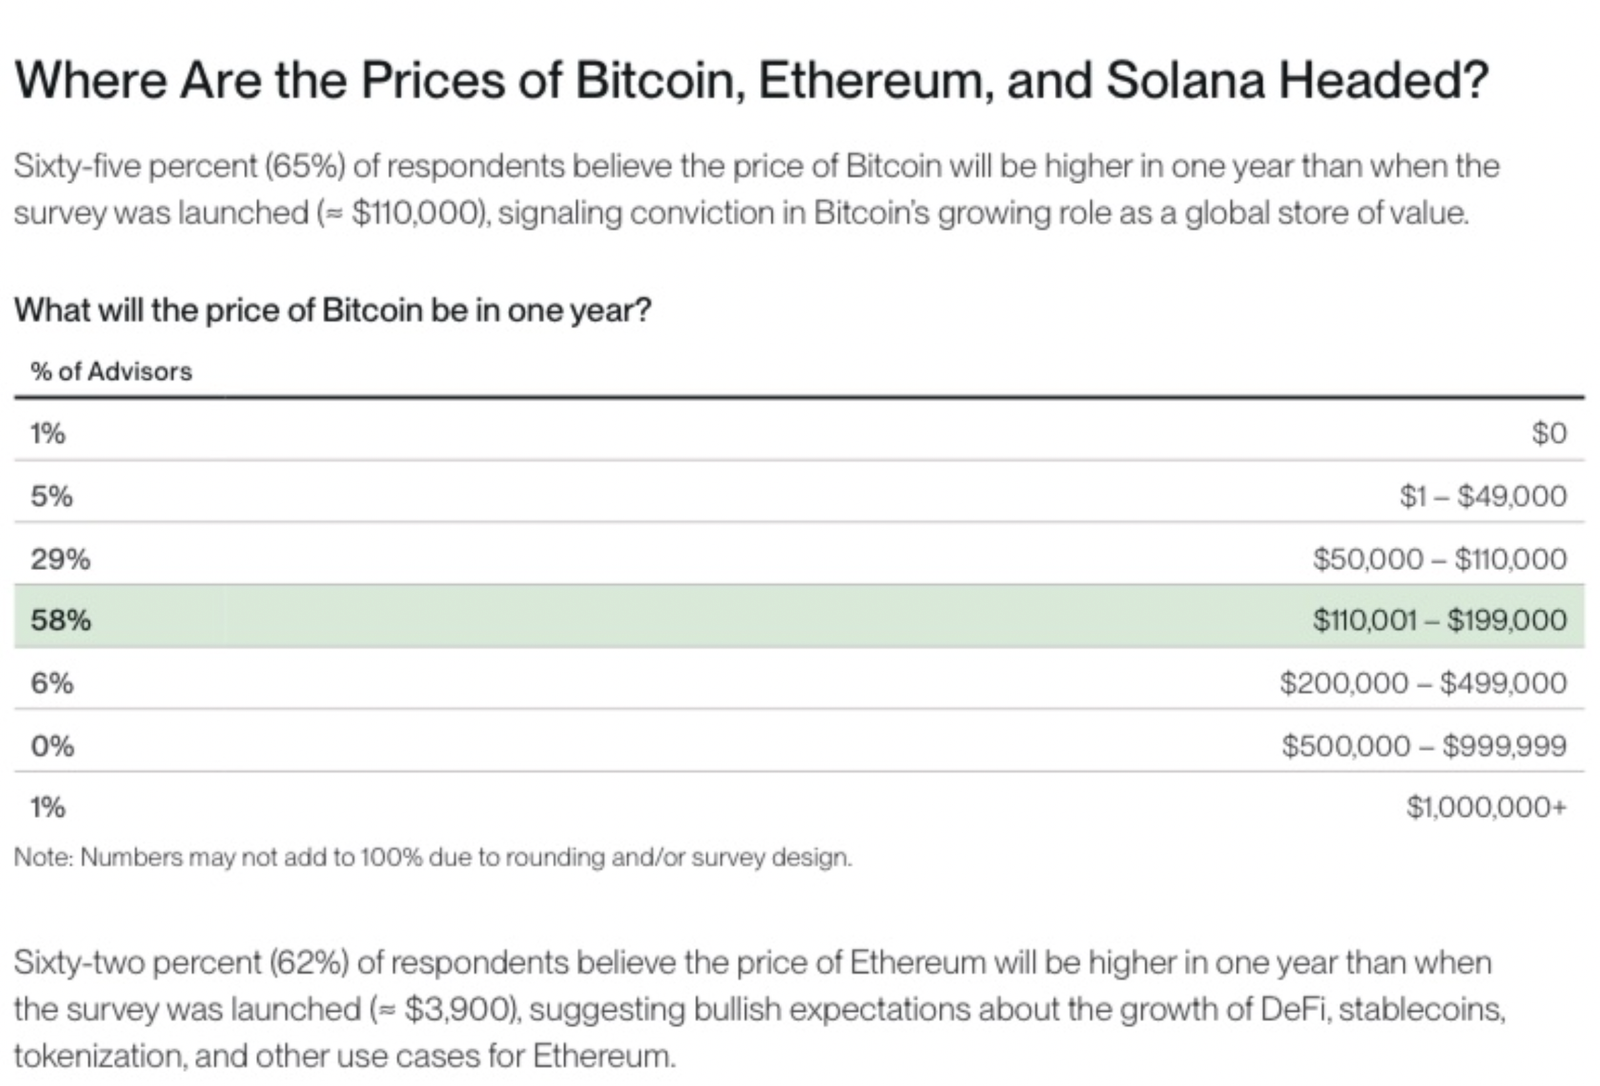
Task: Click the $1 – $49,000 range cell
Action: coord(1483,496)
